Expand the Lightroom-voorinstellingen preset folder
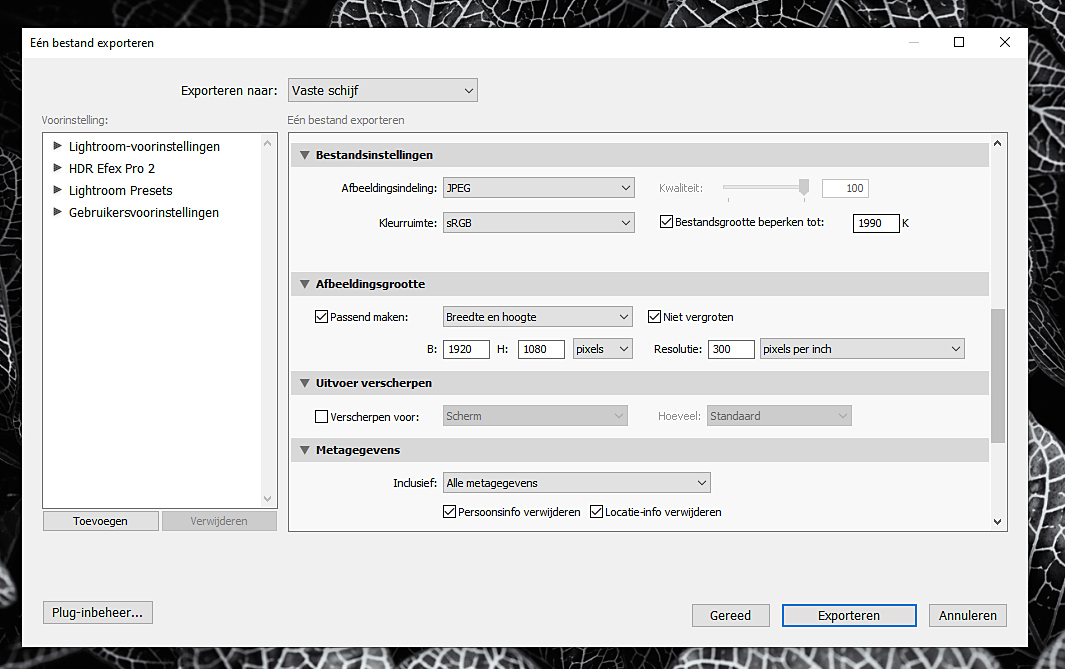The width and height of the screenshot is (1065, 669). click(x=58, y=146)
